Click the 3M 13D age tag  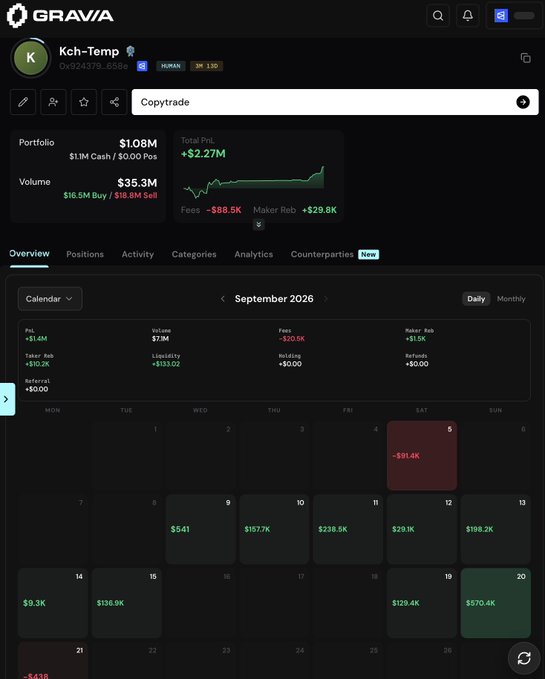tap(206, 66)
